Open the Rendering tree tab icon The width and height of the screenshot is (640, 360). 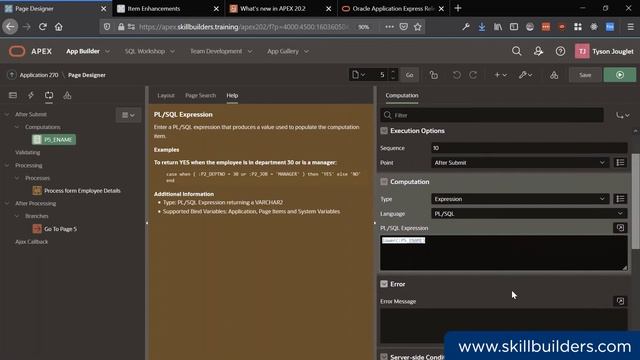coord(13,95)
